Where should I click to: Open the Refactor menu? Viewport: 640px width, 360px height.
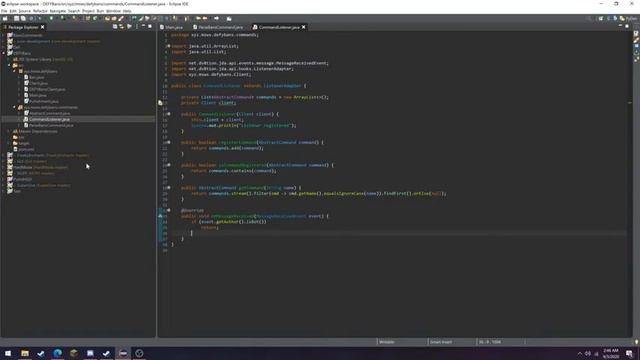[x=40, y=11]
